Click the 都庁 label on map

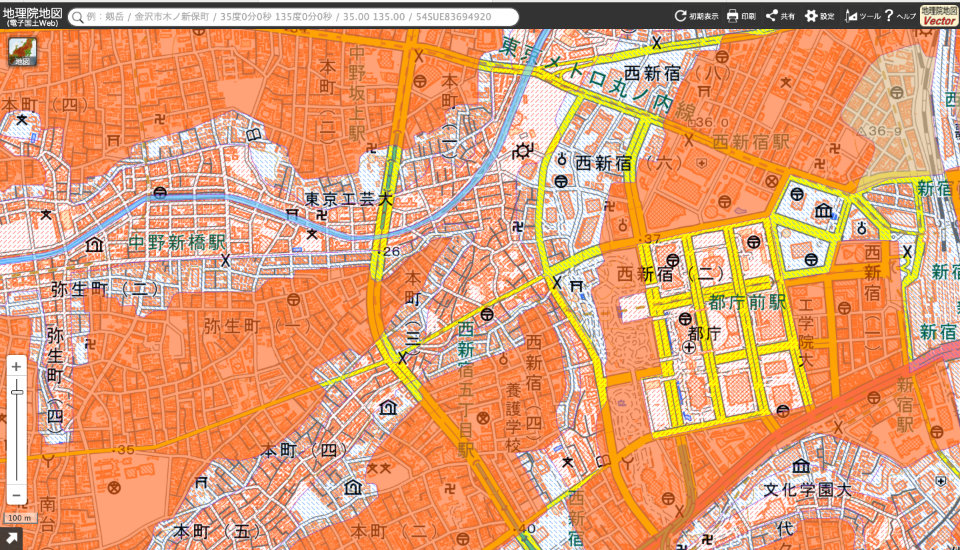click(x=705, y=334)
